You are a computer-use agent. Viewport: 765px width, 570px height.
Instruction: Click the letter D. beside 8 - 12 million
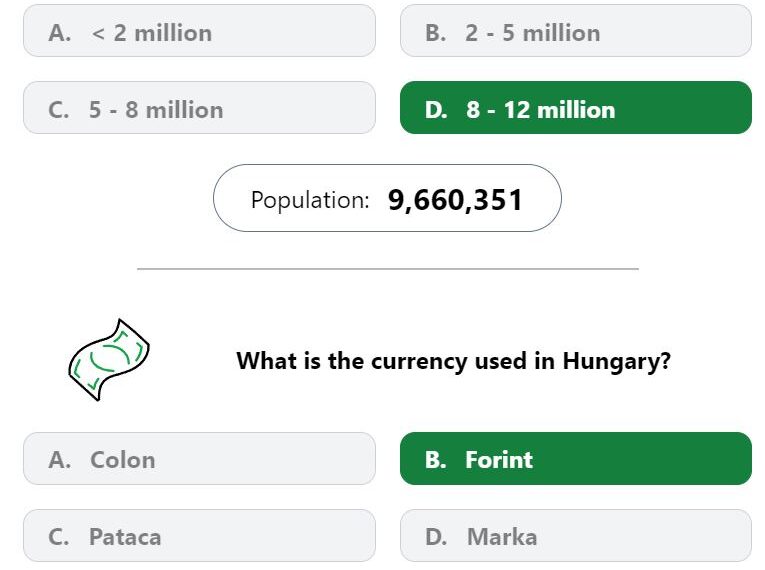pos(436,110)
